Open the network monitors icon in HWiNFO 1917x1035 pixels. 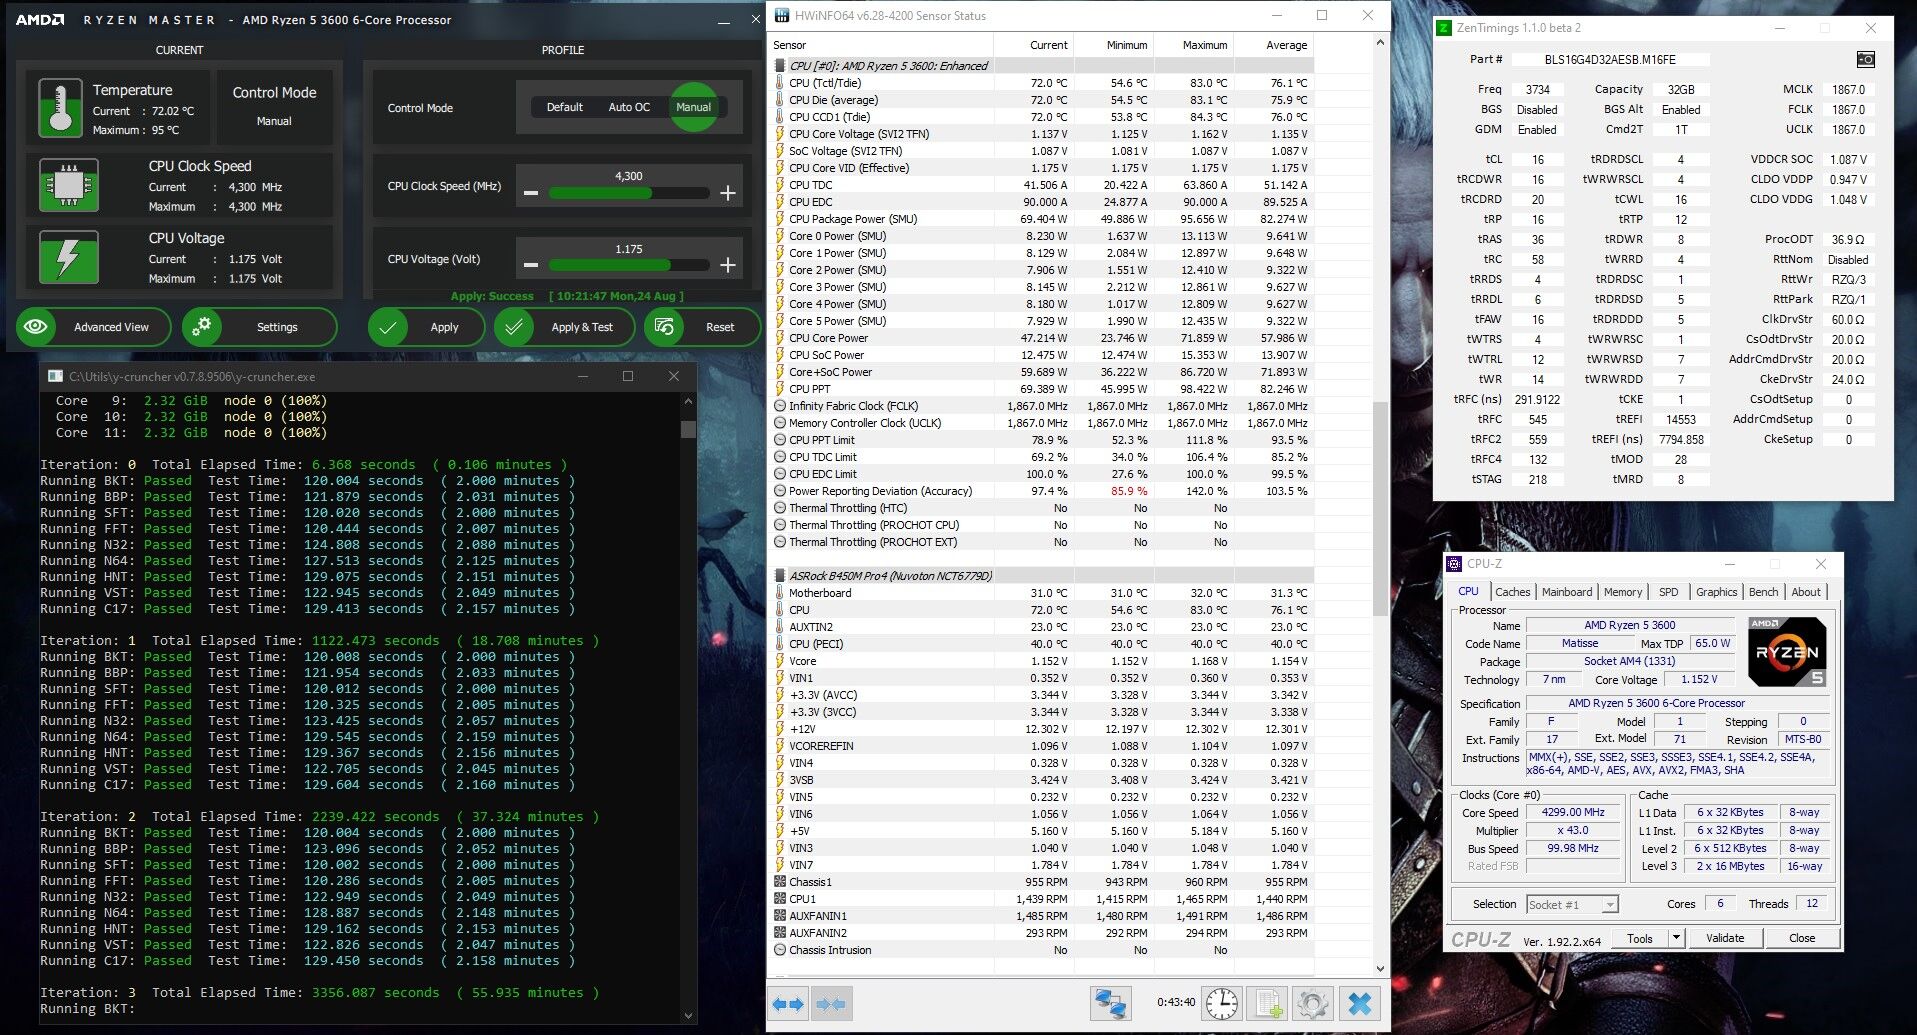(x=1110, y=1003)
